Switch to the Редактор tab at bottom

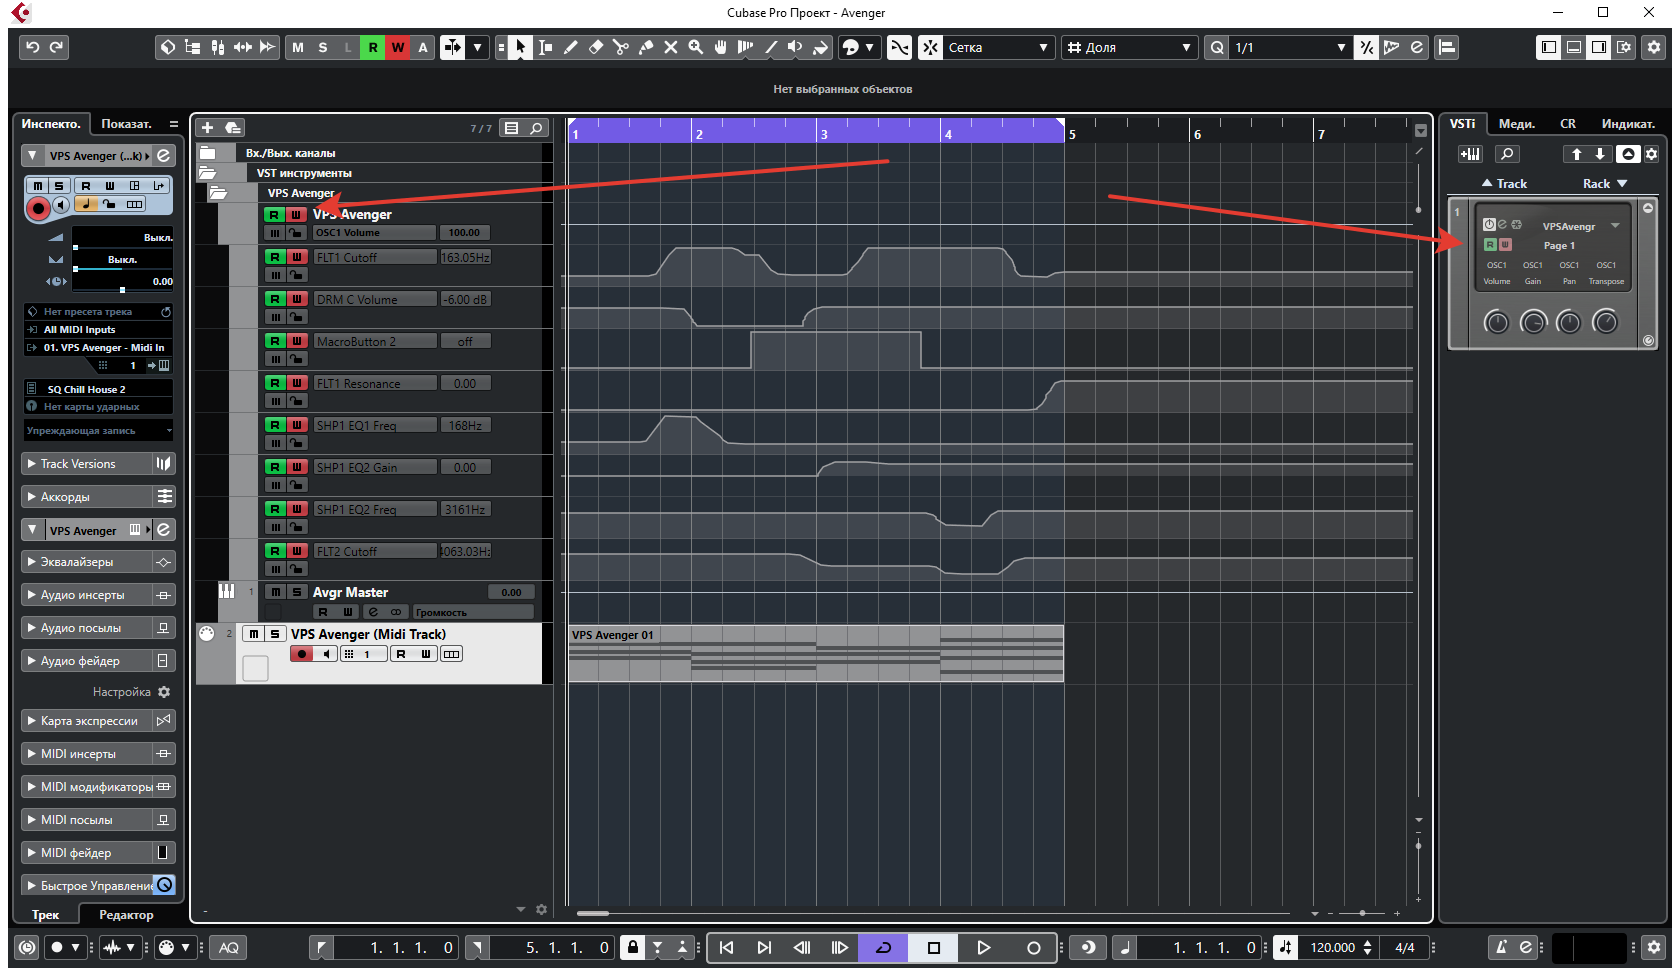tap(127, 915)
